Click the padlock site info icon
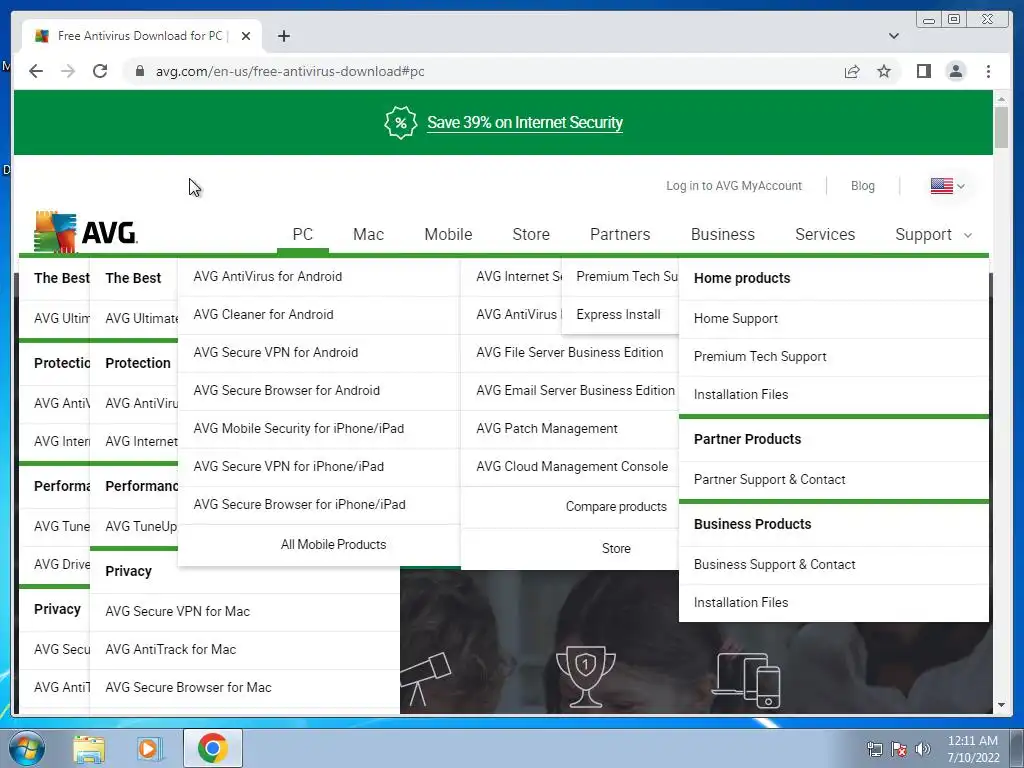Viewport: 1024px width, 768px height. pos(139,71)
